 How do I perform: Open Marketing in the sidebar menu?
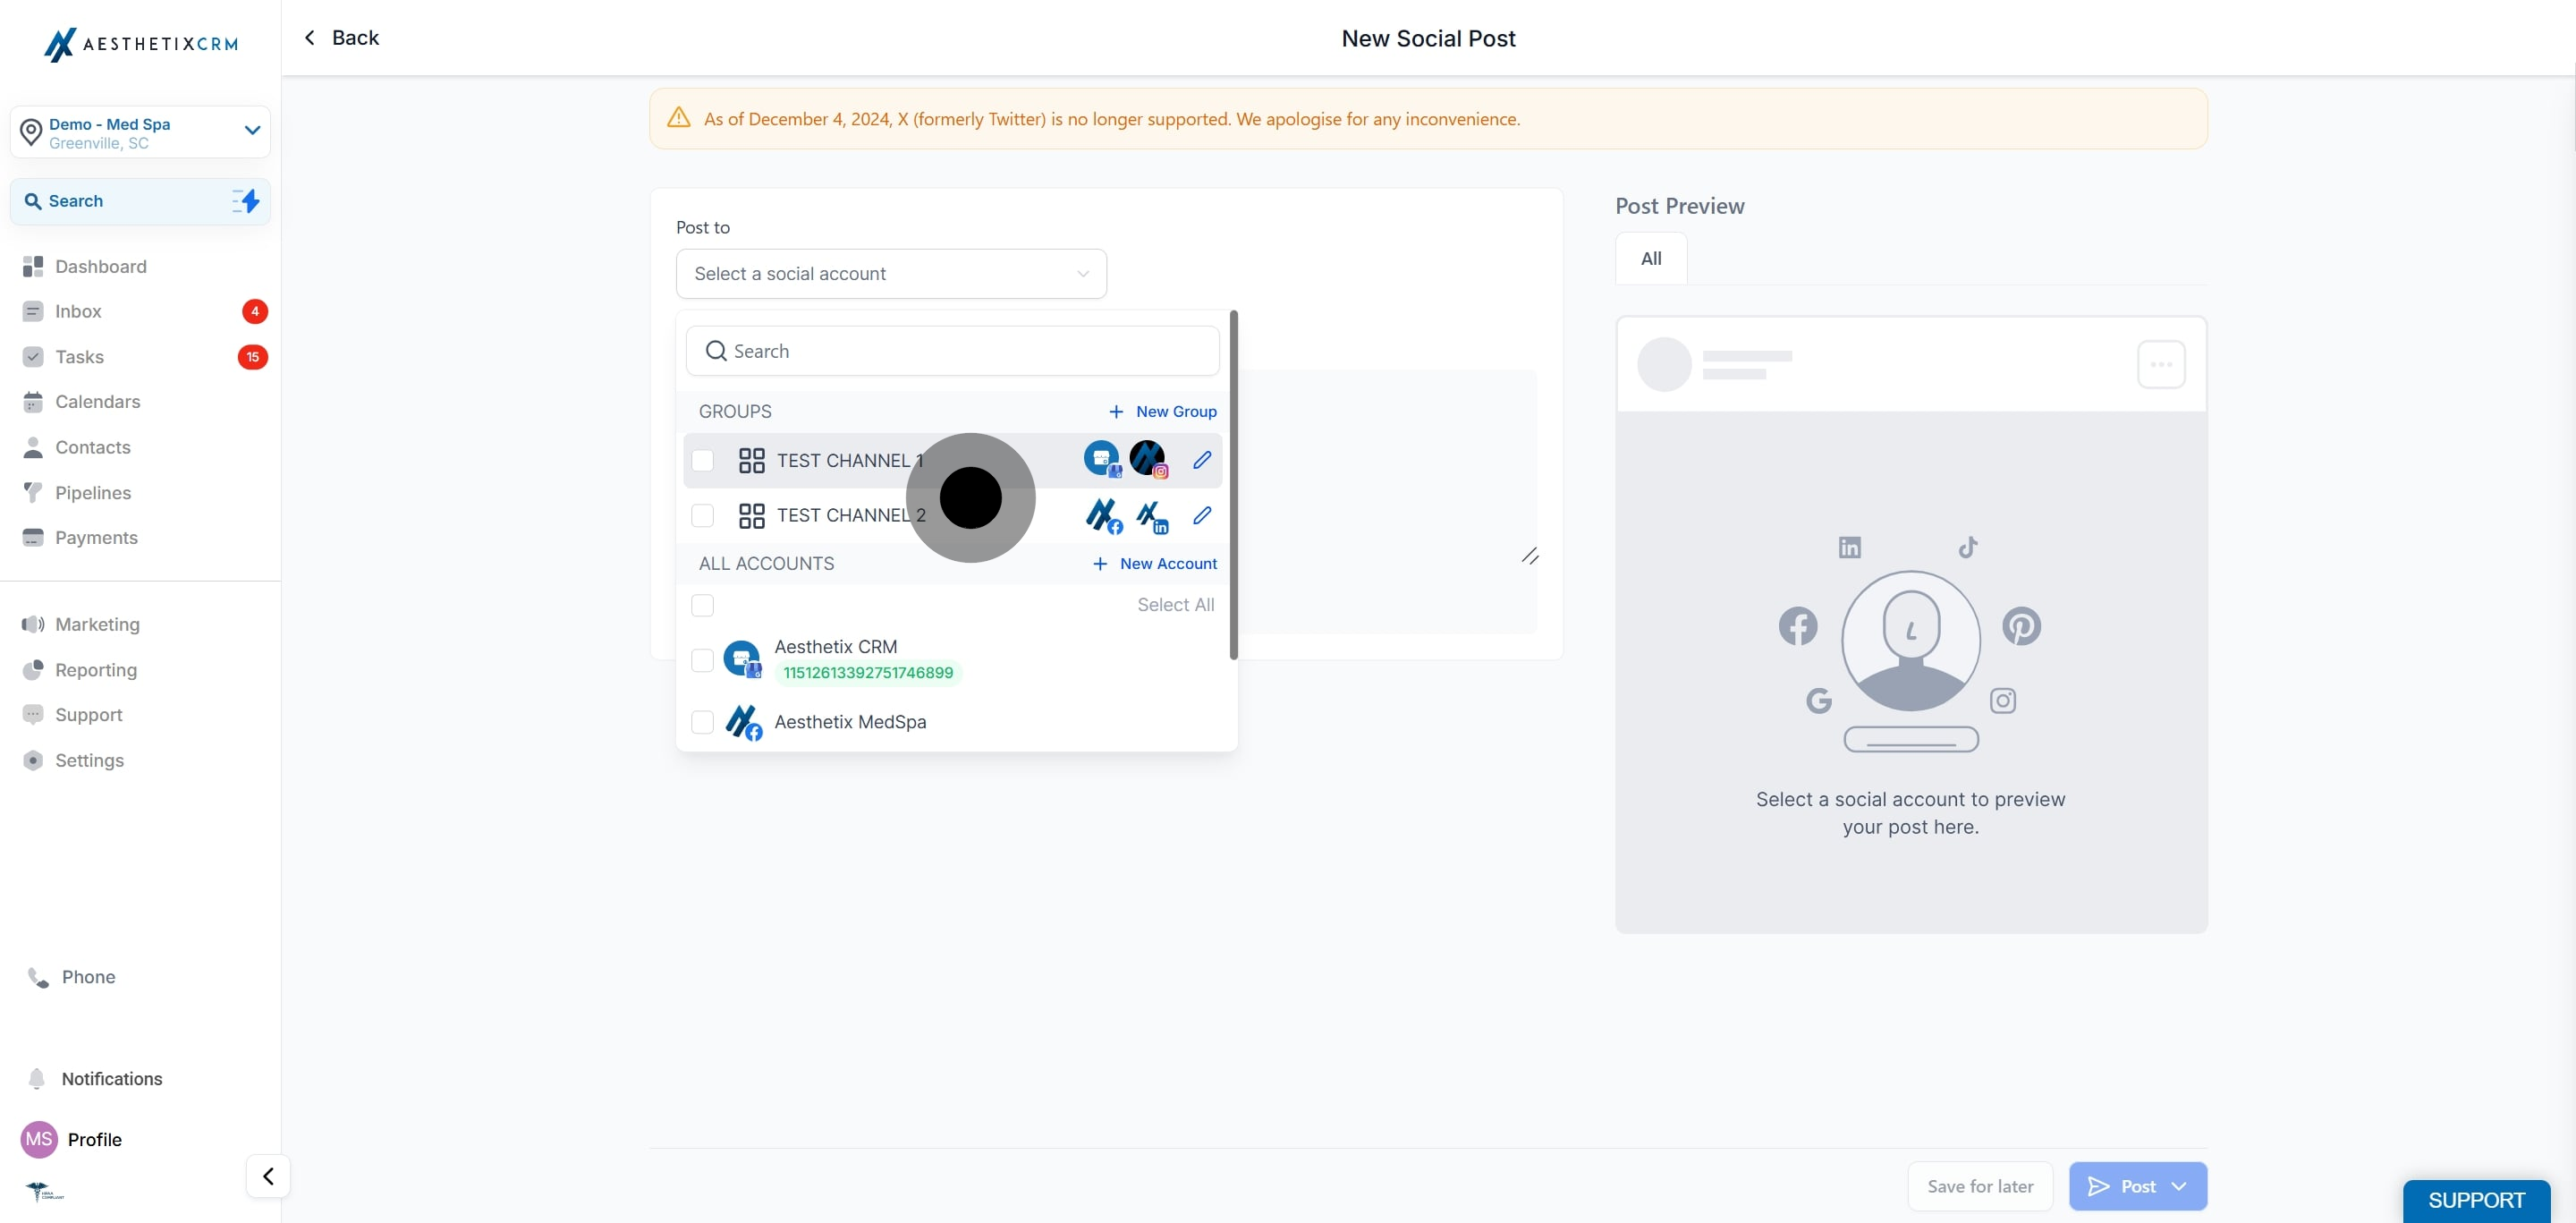point(97,624)
